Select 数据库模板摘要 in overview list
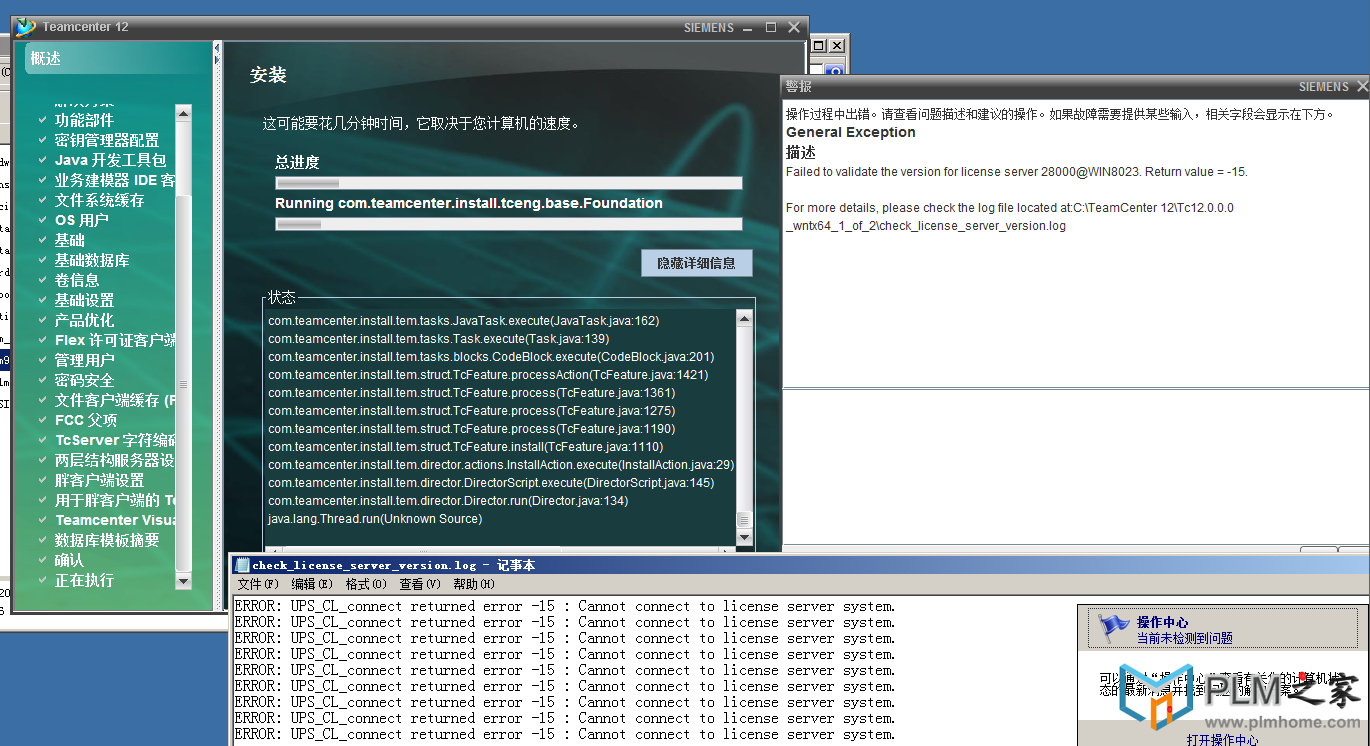1370x746 pixels. point(107,540)
